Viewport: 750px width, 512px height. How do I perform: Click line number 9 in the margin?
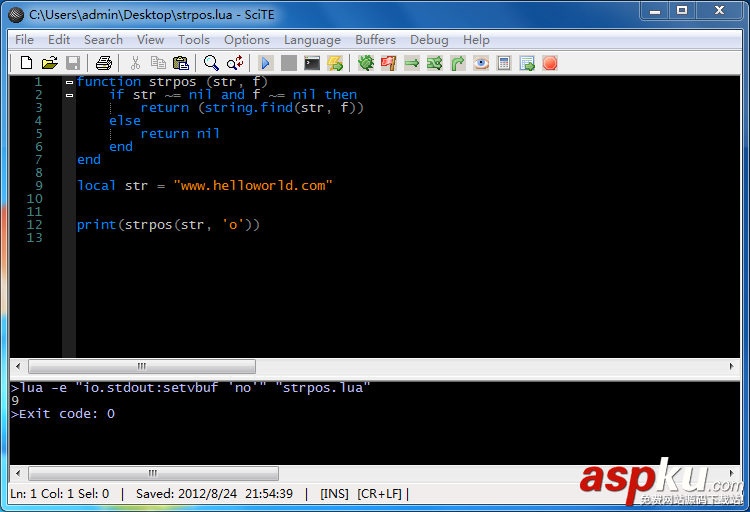pyautogui.click(x=39, y=186)
